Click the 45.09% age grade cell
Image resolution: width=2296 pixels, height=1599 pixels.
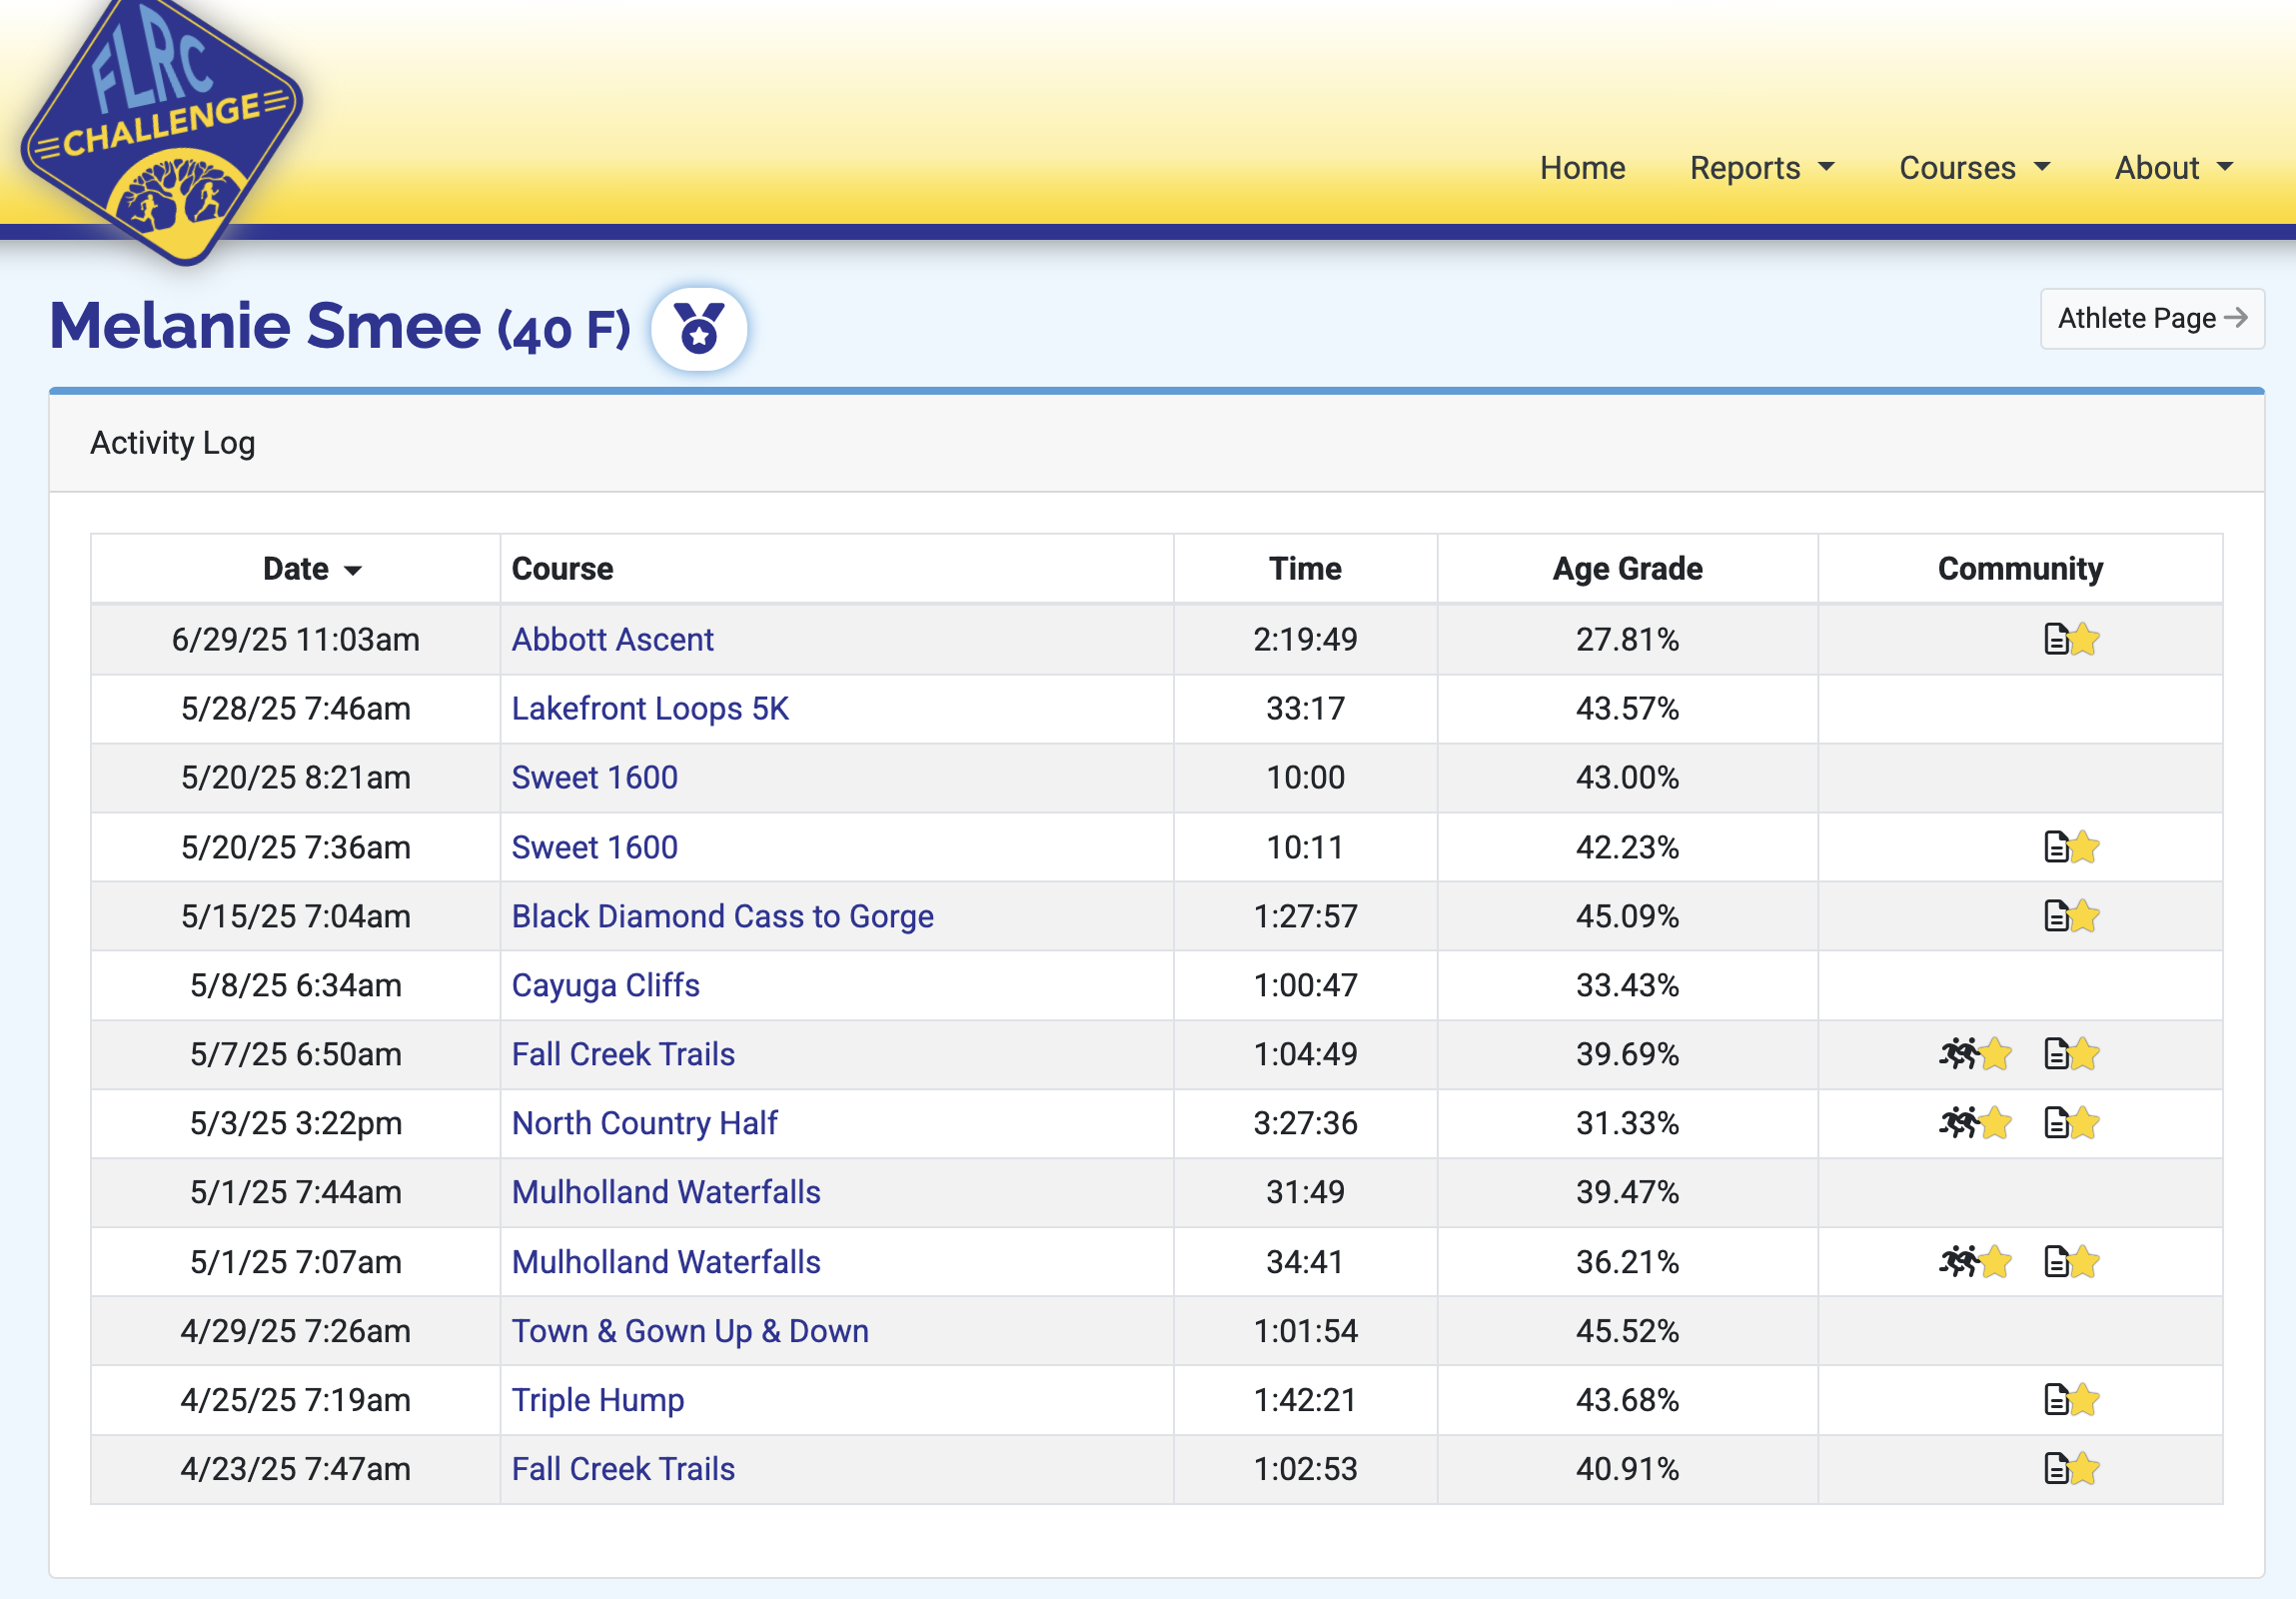point(1627,916)
